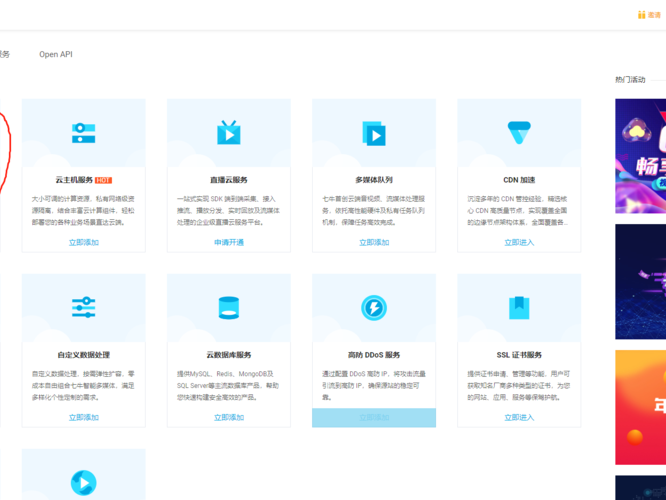Click the CDN acceleration funnel icon
Image resolution: width=666 pixels, height=500 pixels.
[519, 133]
